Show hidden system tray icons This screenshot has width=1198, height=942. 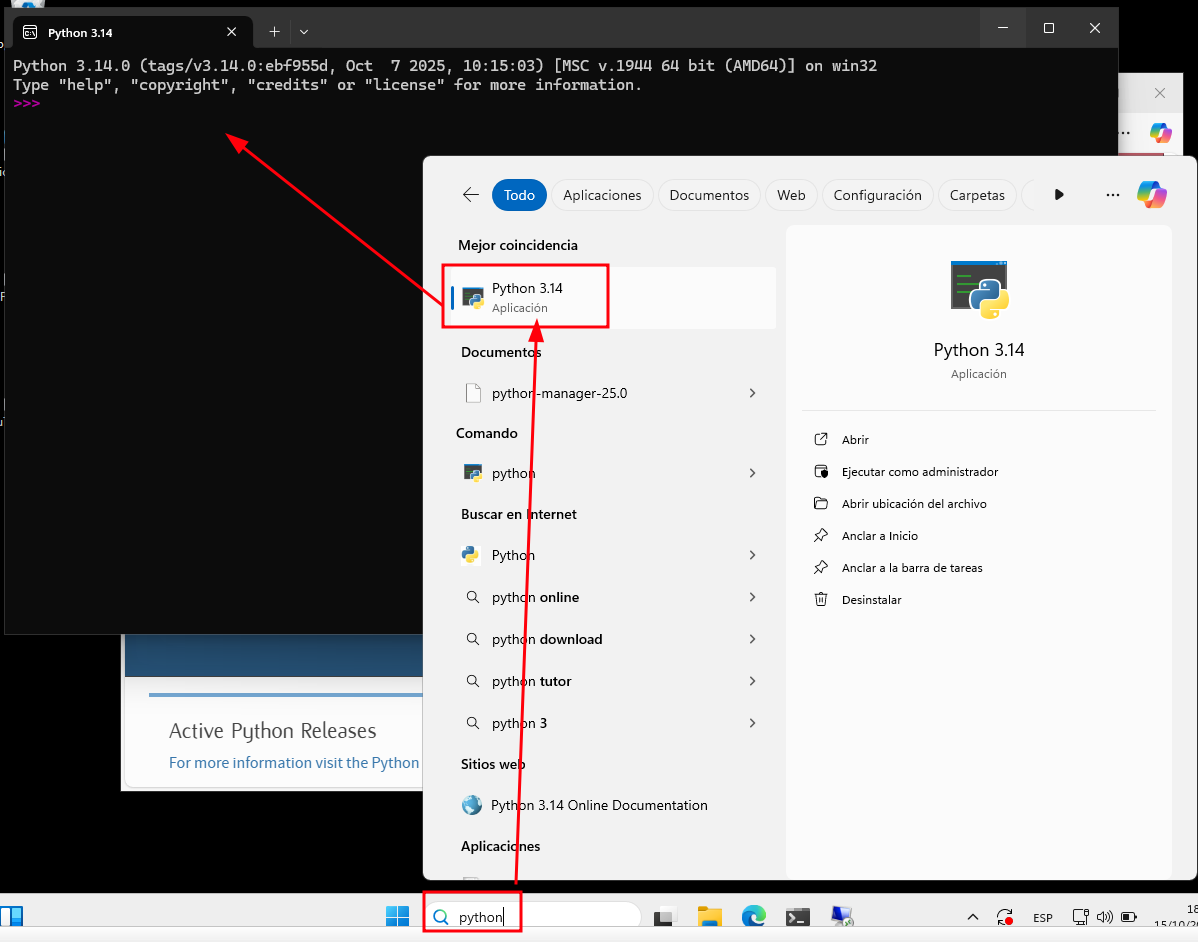[x=972, y=917]
